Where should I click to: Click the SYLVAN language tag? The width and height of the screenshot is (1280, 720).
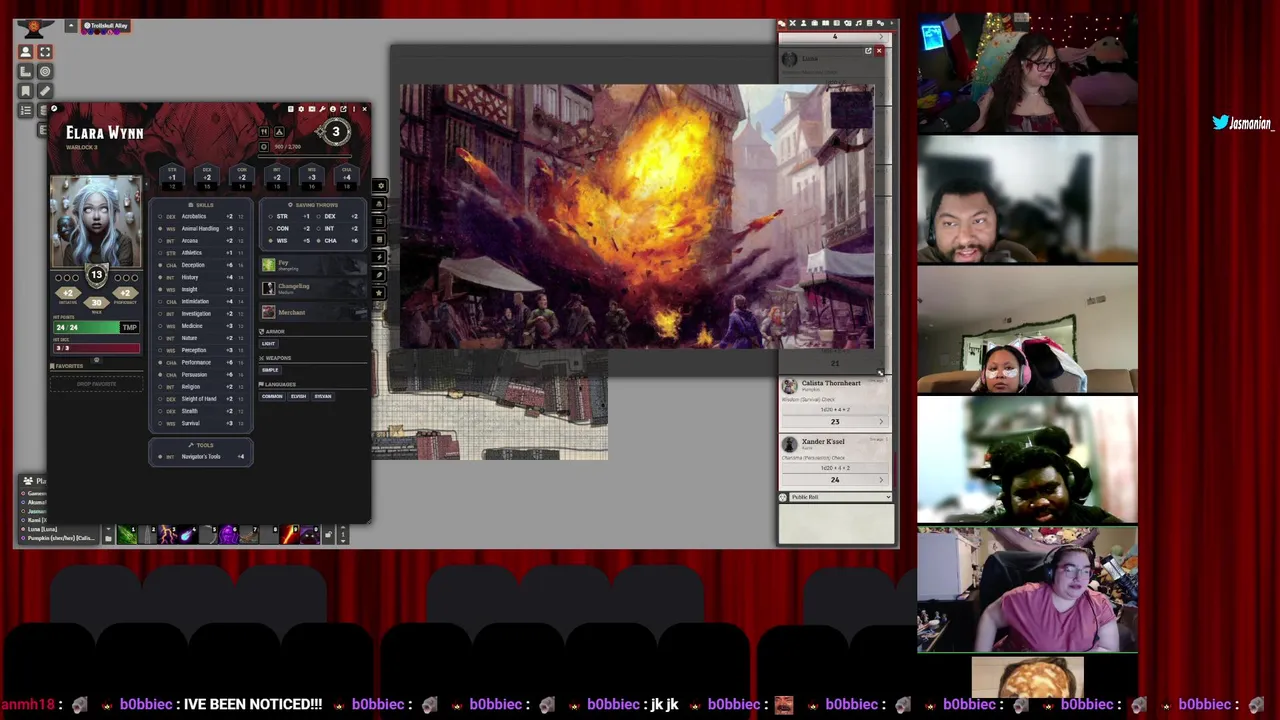[322, 397]
